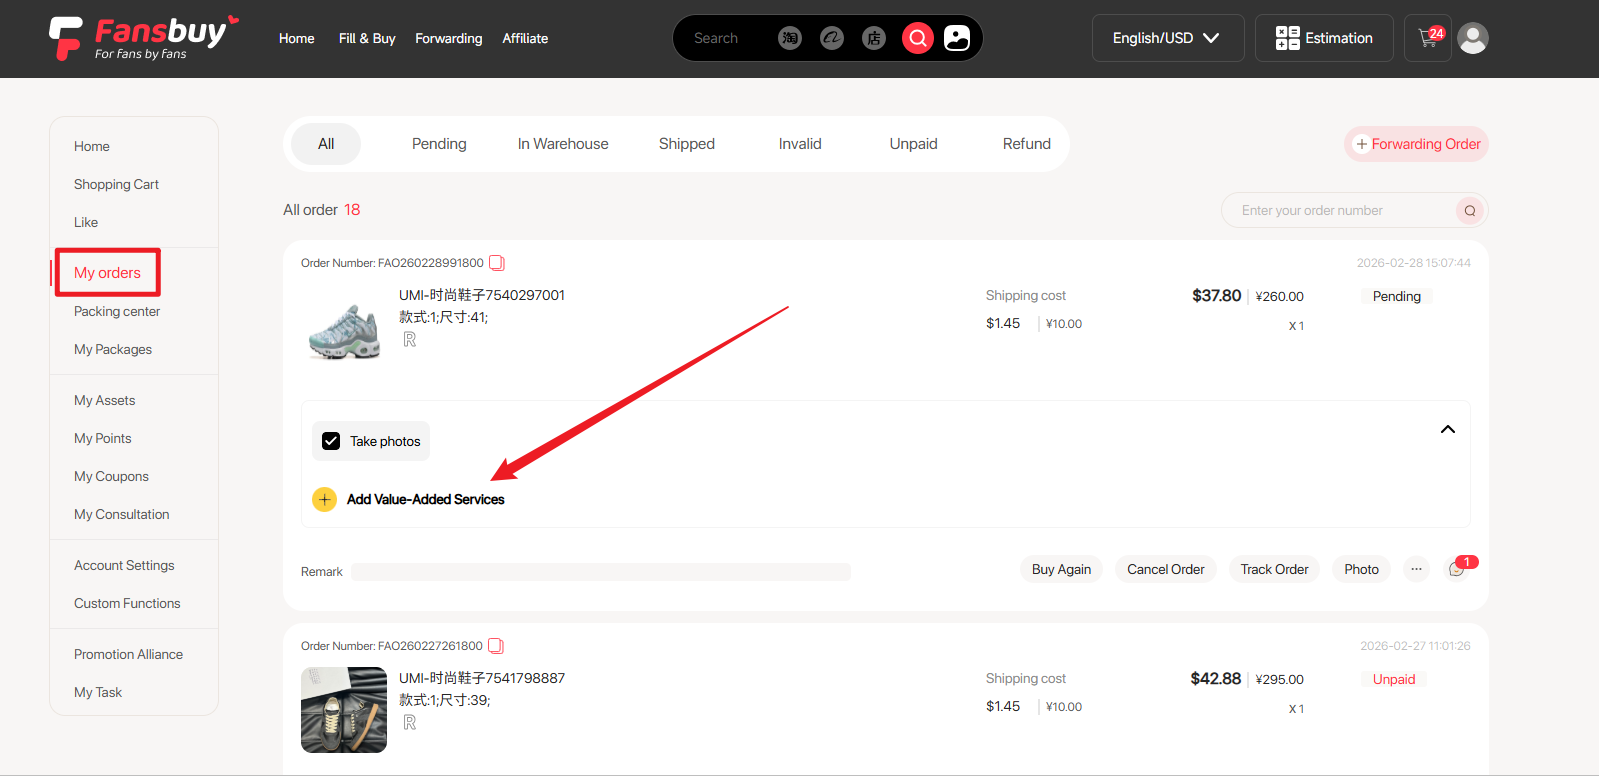
Task: Select the 1688 platform icon in search bar
Action: click(x=832, y=38)
